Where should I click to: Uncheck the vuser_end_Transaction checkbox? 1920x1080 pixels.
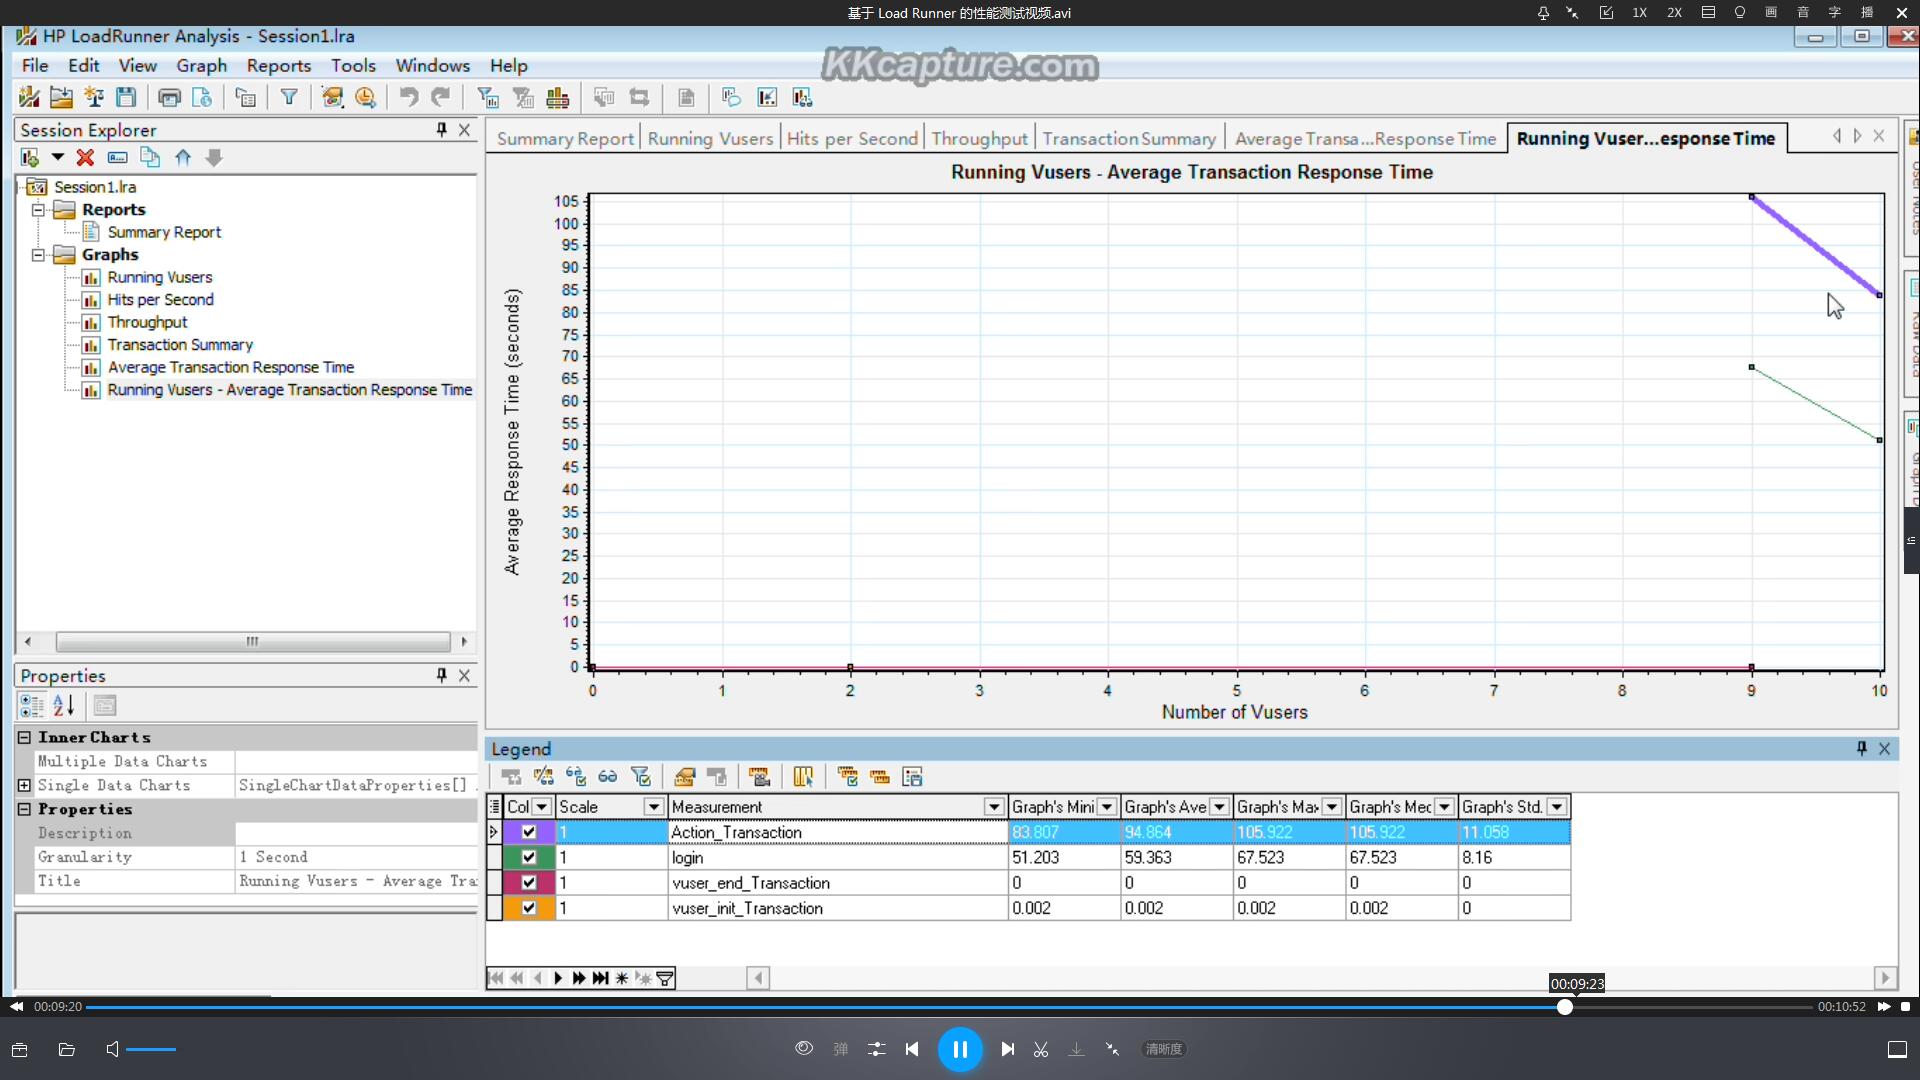pyautogui.click(x=529, y=883)
